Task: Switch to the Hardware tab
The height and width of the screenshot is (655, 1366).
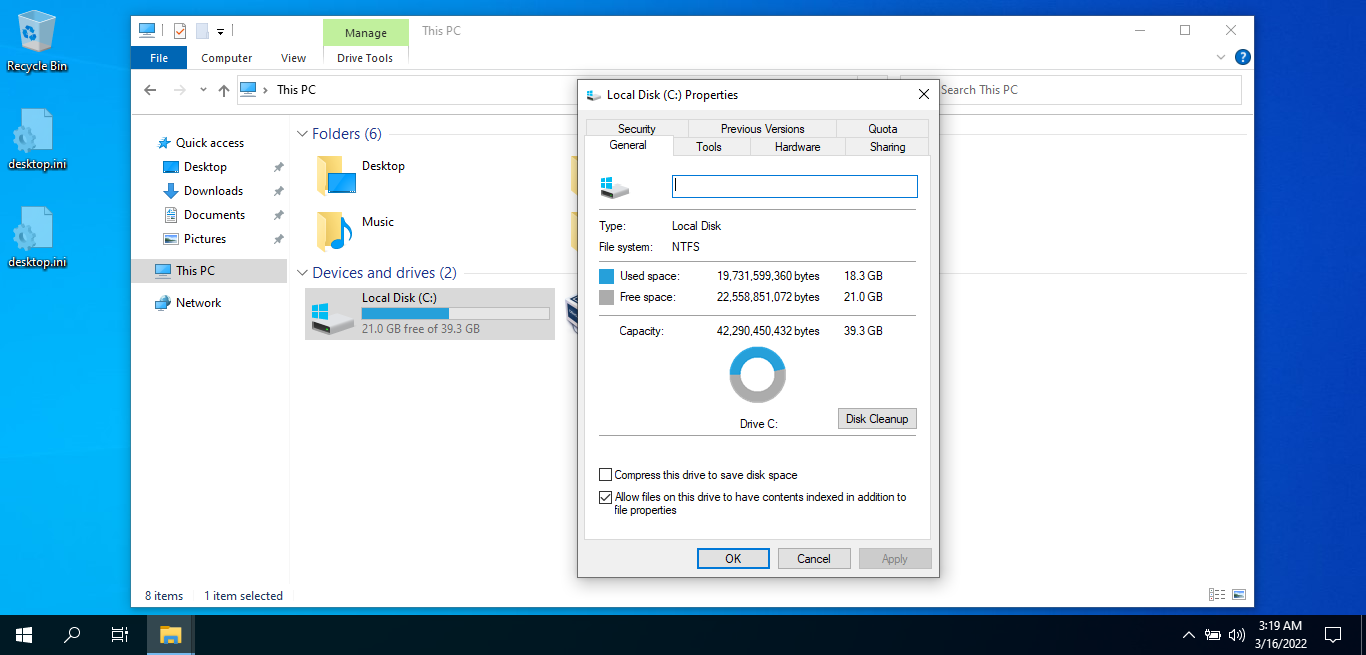Action: click(x=797, y=147)
